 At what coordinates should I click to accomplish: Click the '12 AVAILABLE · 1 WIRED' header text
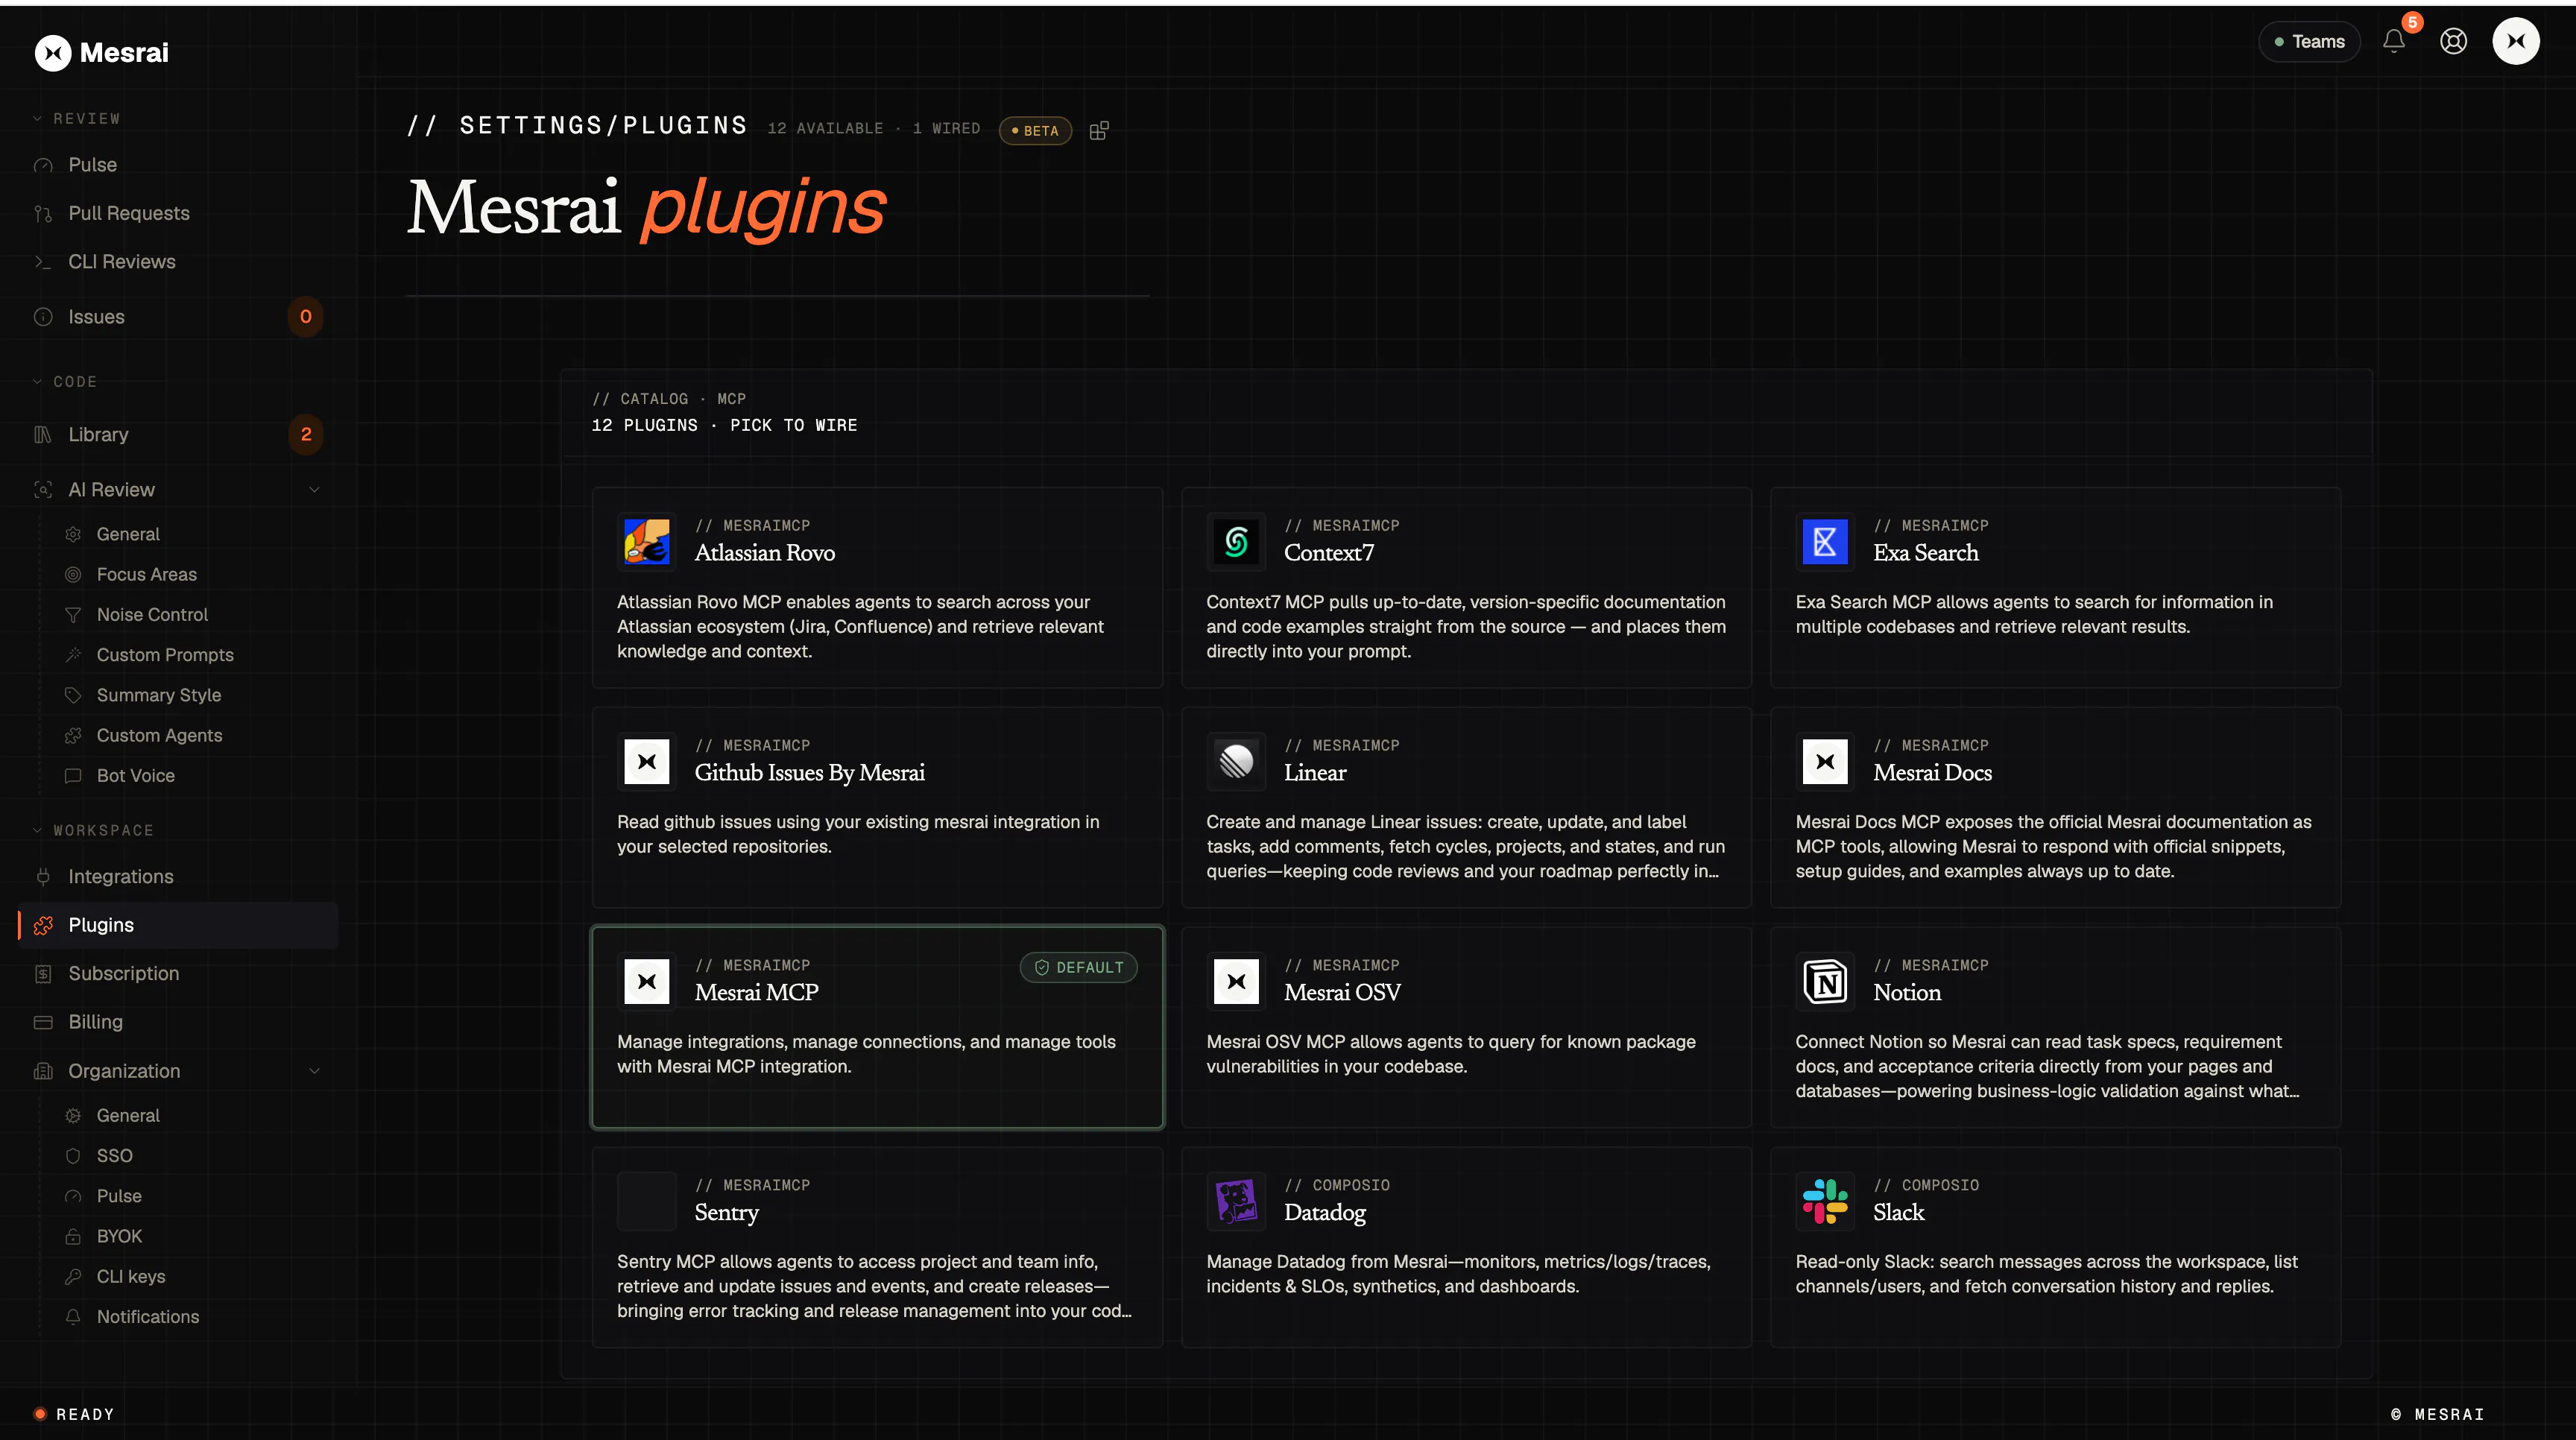pos(874,128)
